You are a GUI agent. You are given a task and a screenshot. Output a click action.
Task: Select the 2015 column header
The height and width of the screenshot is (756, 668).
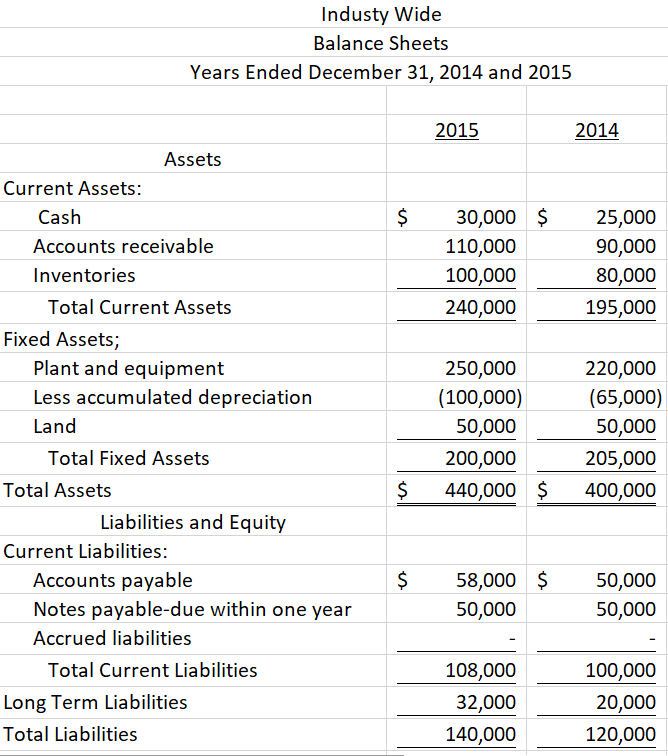click(456, 130)
